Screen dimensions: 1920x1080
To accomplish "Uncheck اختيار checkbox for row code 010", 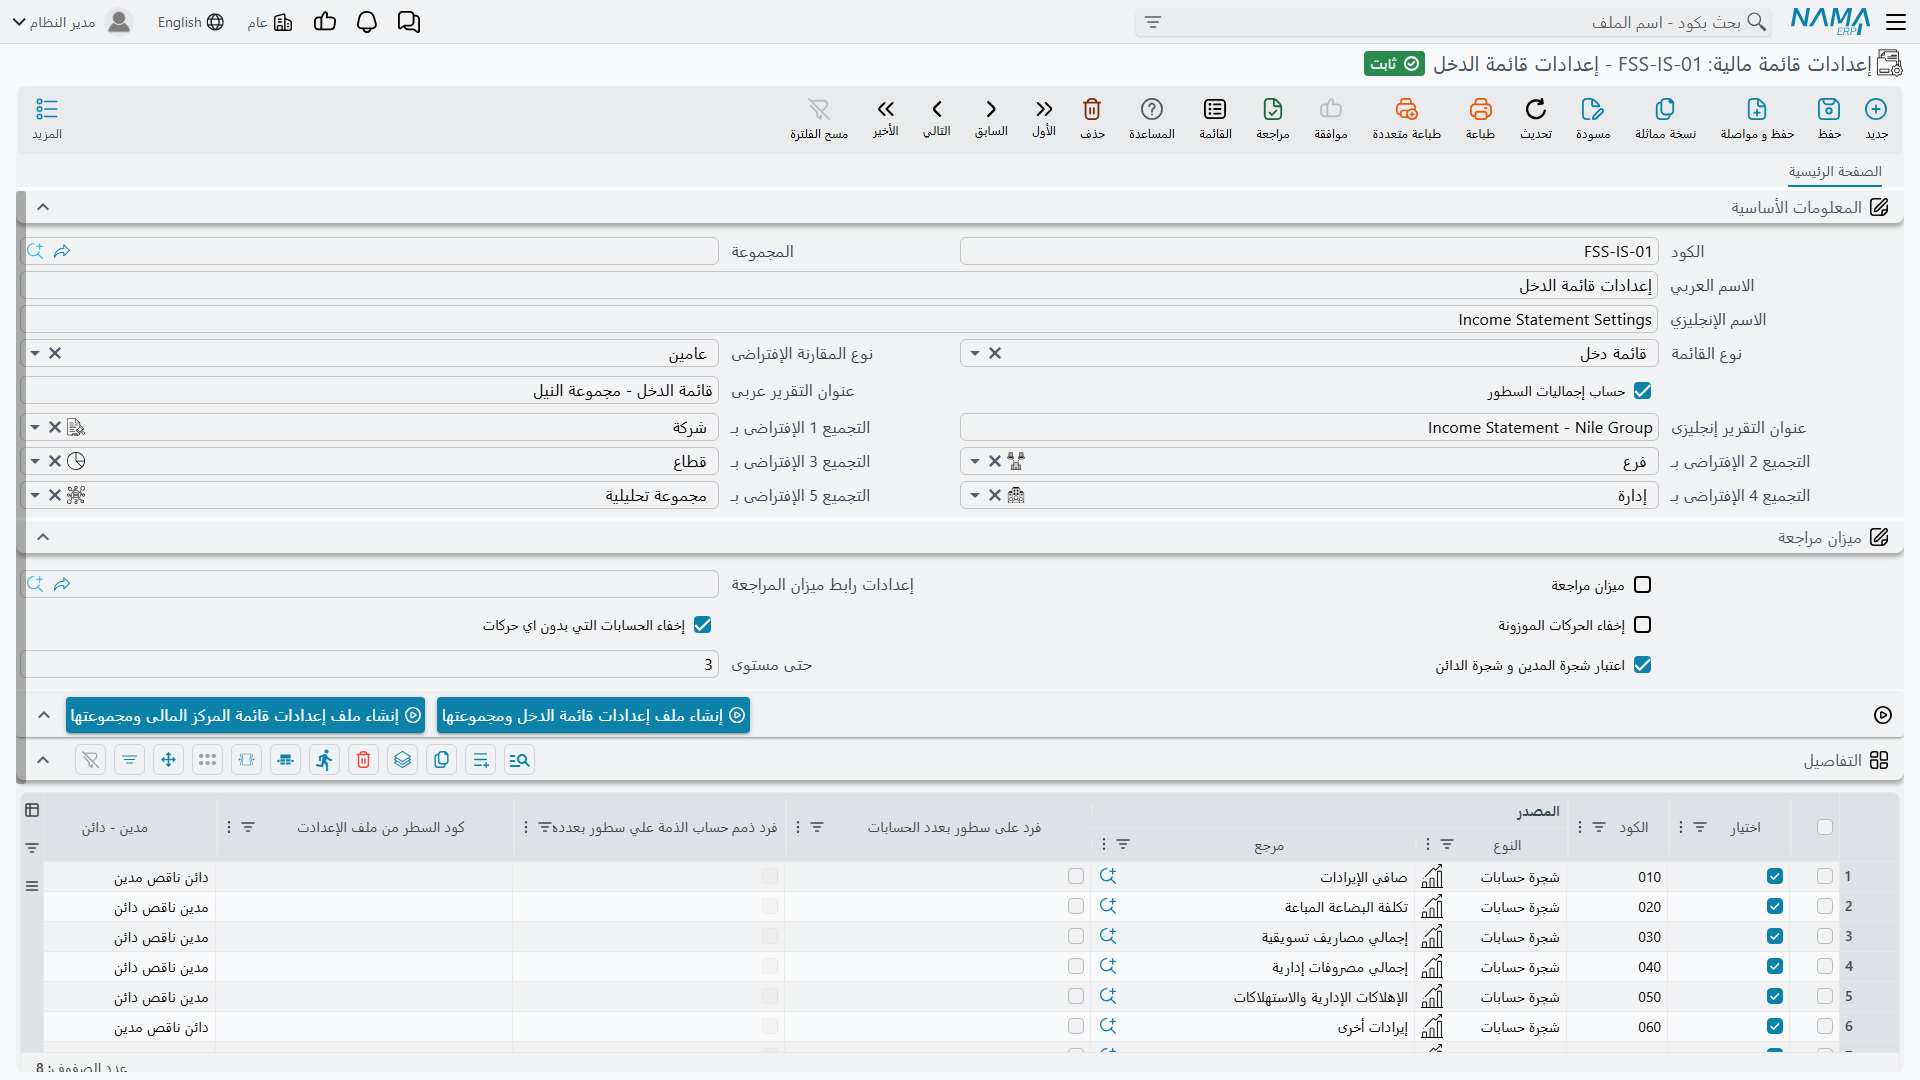I will (x=1775, y=876).
